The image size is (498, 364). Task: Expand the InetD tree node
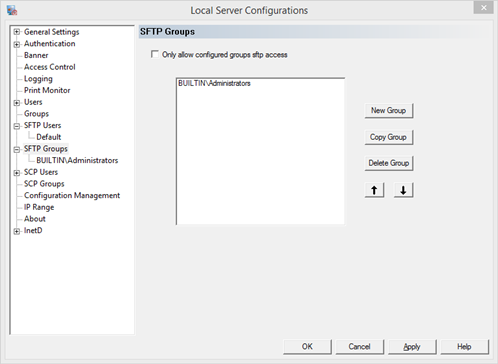pos(17,231)
